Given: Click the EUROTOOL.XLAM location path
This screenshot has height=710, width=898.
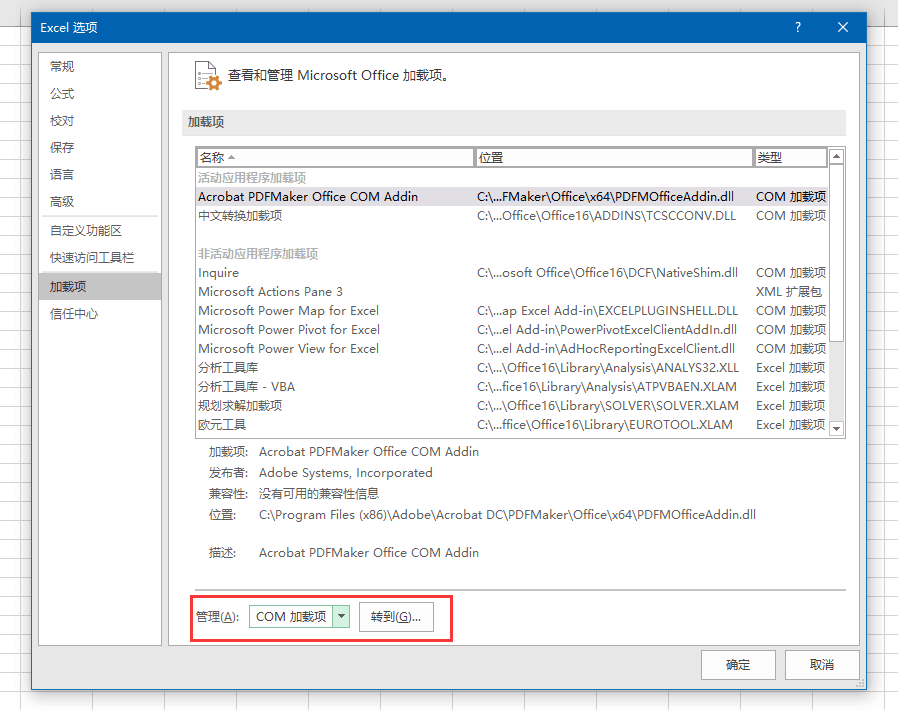Looking at the screenshot, I should click(605, 425).
